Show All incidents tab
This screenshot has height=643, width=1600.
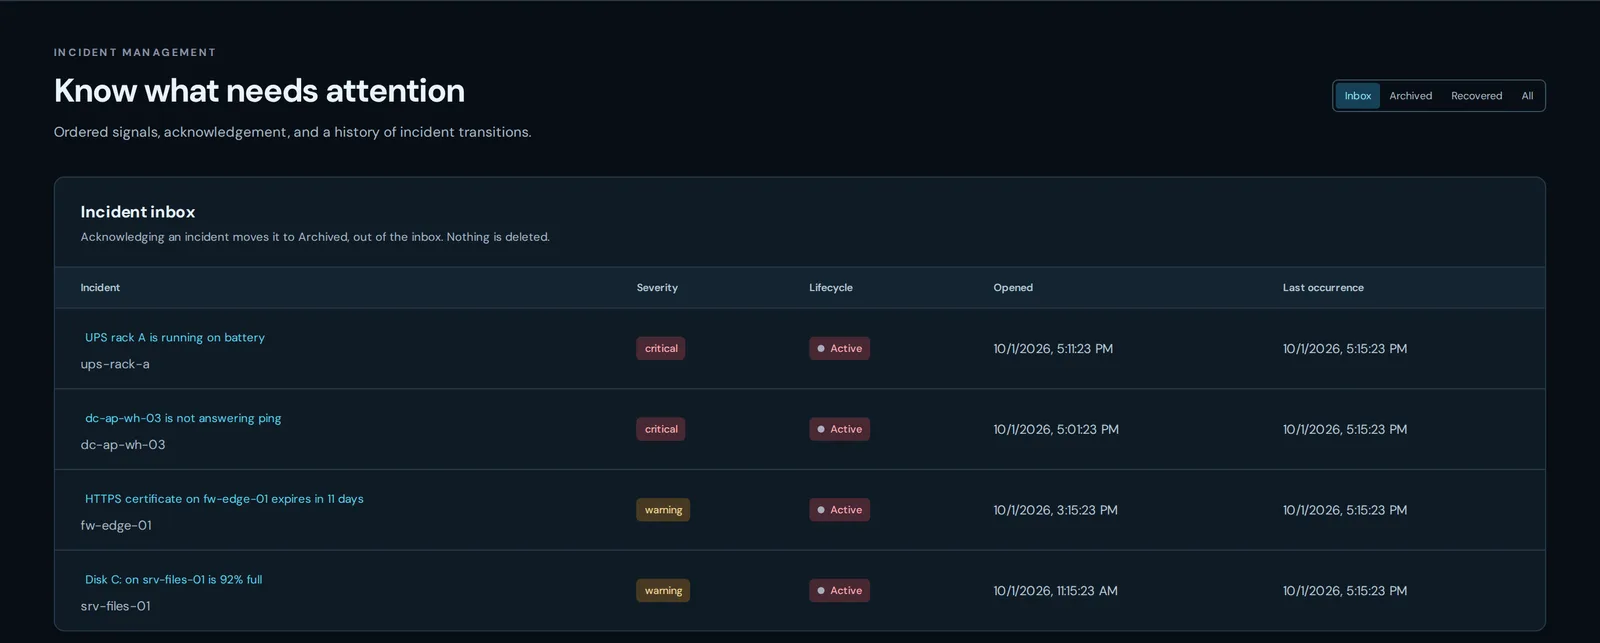[x=1527, y=96]
